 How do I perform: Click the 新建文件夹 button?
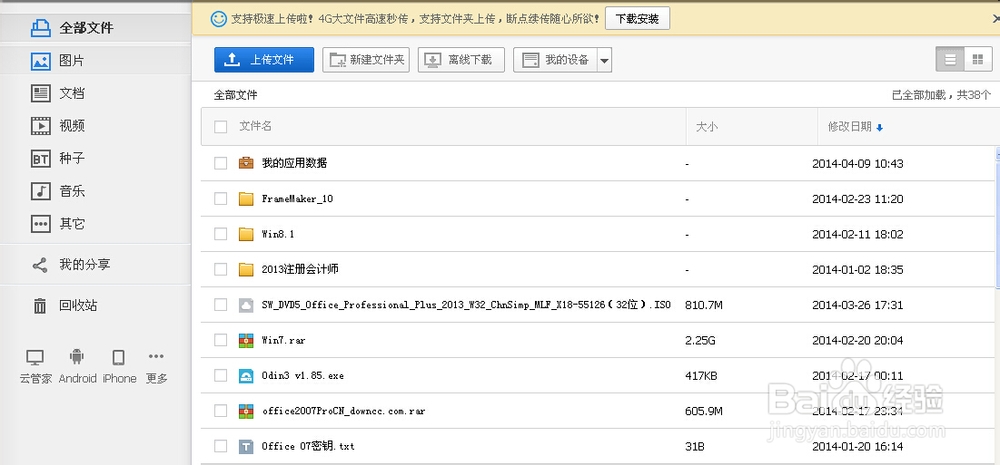click(366, 60)
